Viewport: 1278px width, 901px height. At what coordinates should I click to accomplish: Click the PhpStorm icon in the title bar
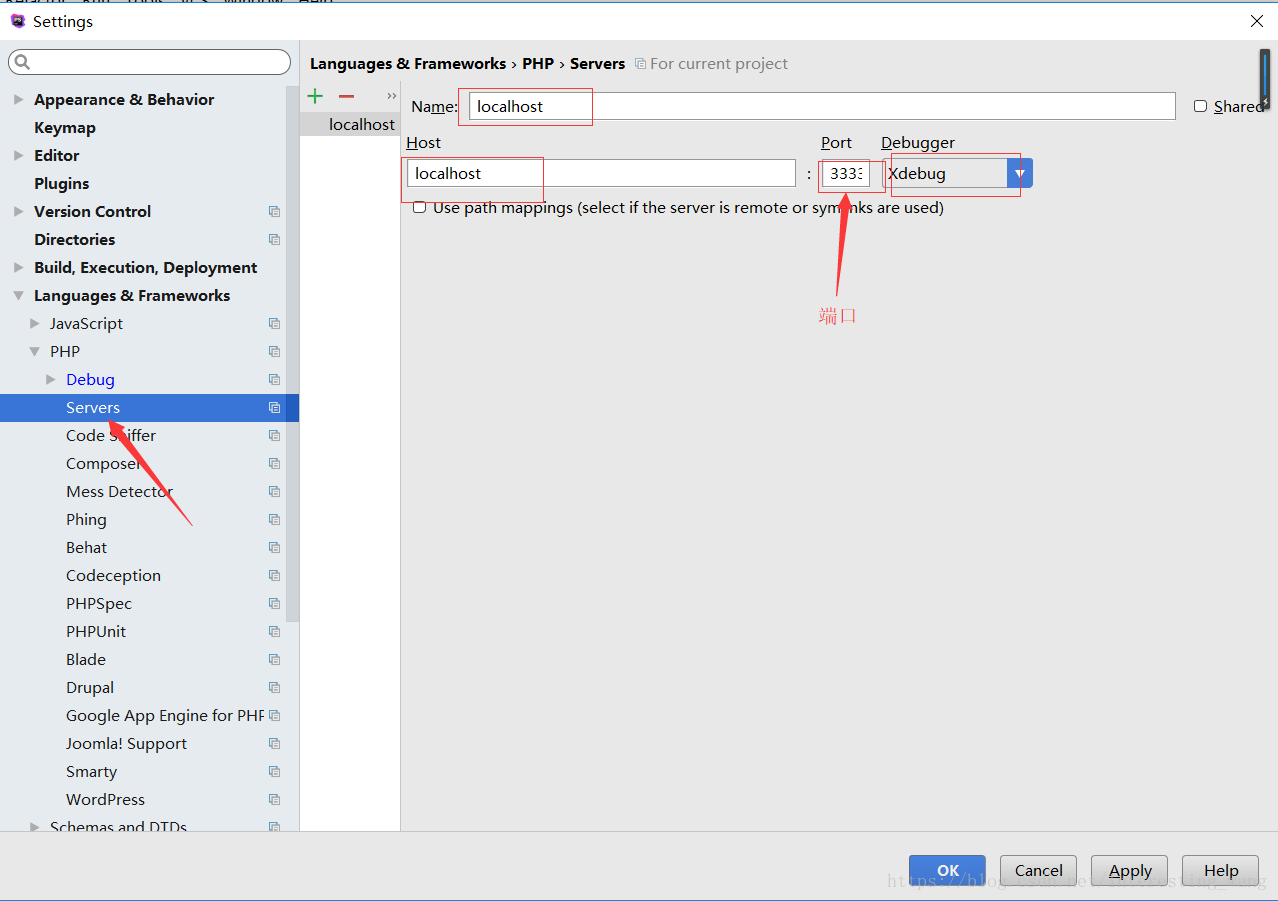[x=17, y=21]
